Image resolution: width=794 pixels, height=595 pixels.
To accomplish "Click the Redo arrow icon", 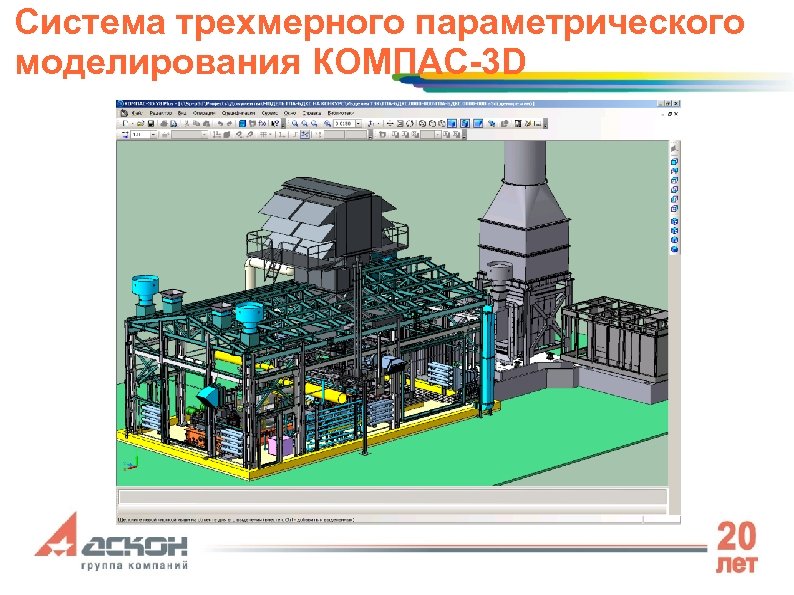I will coord(229,124).
